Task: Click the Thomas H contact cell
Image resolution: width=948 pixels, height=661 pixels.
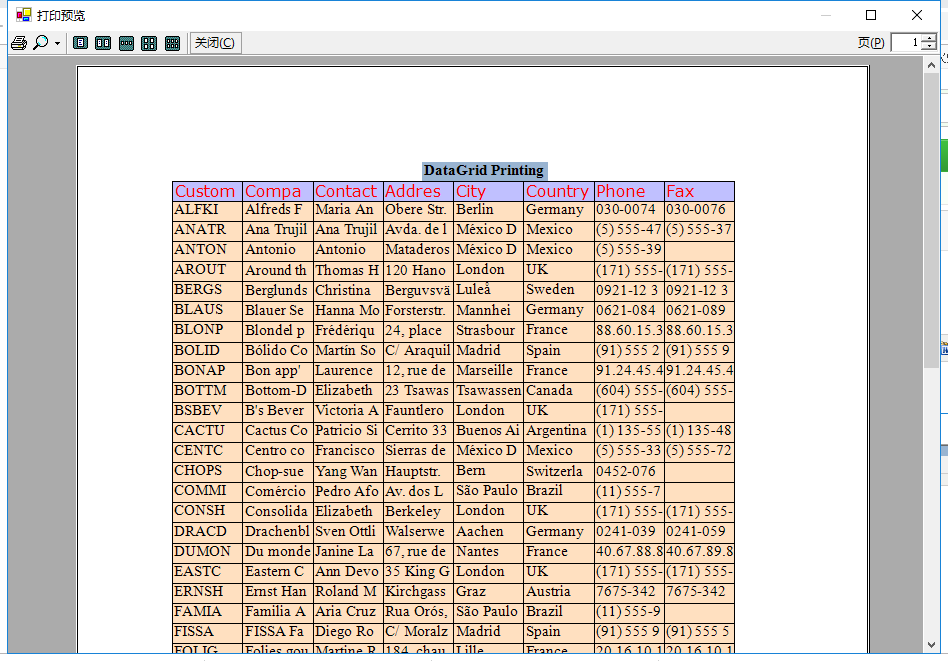Action: 348,270
